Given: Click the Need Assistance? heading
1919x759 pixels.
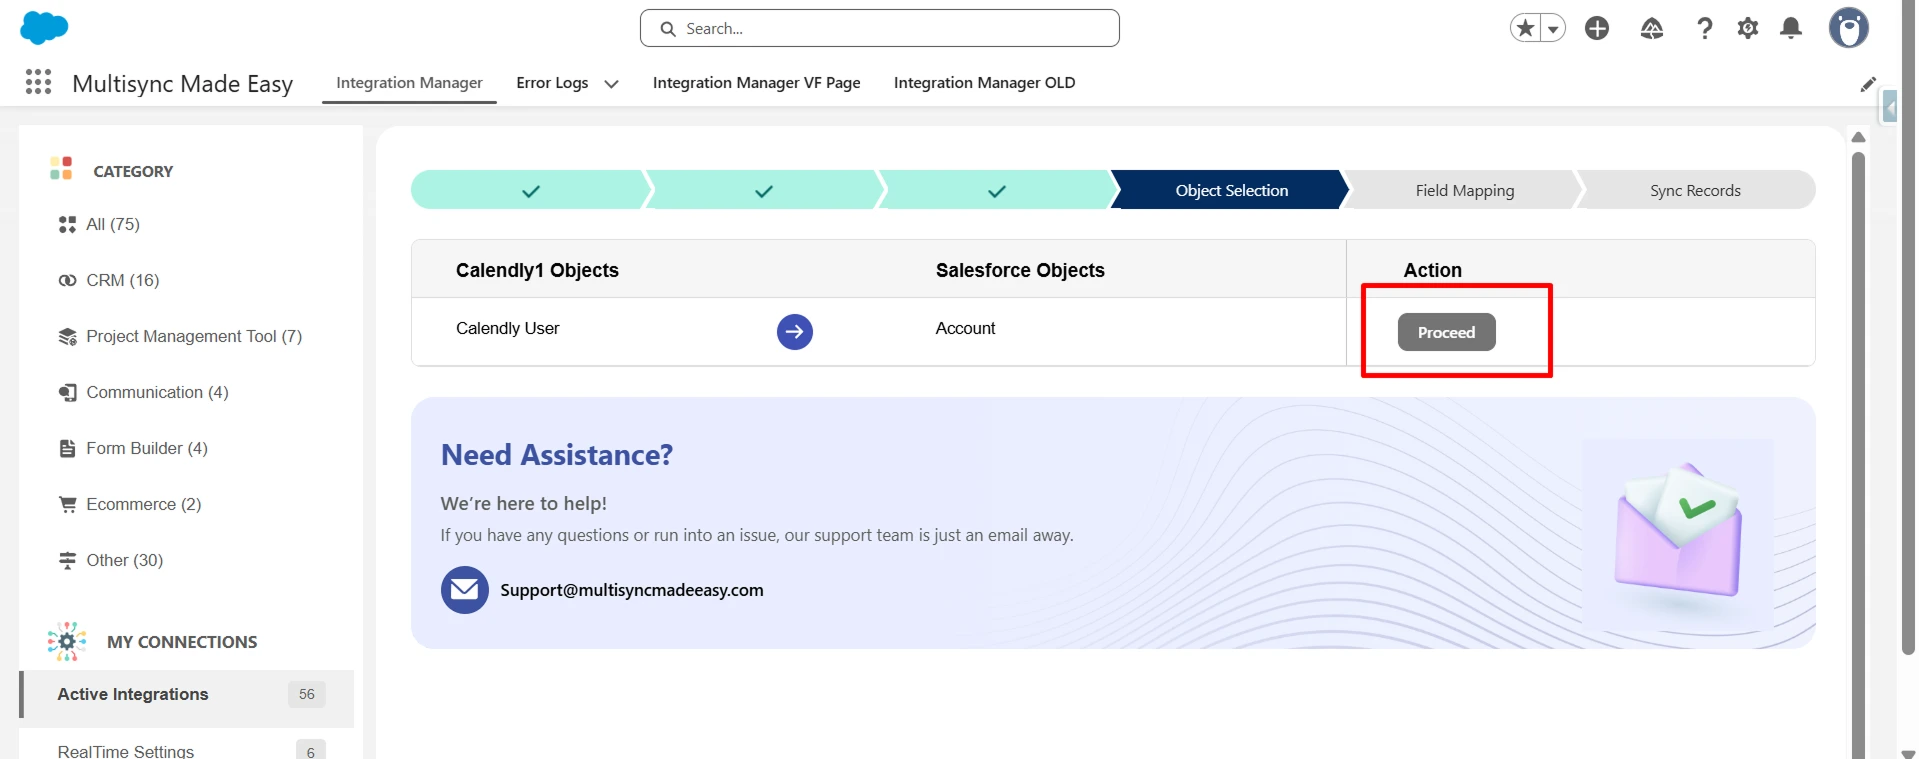Looking at the screenshot, I should (x=557, y=455).
